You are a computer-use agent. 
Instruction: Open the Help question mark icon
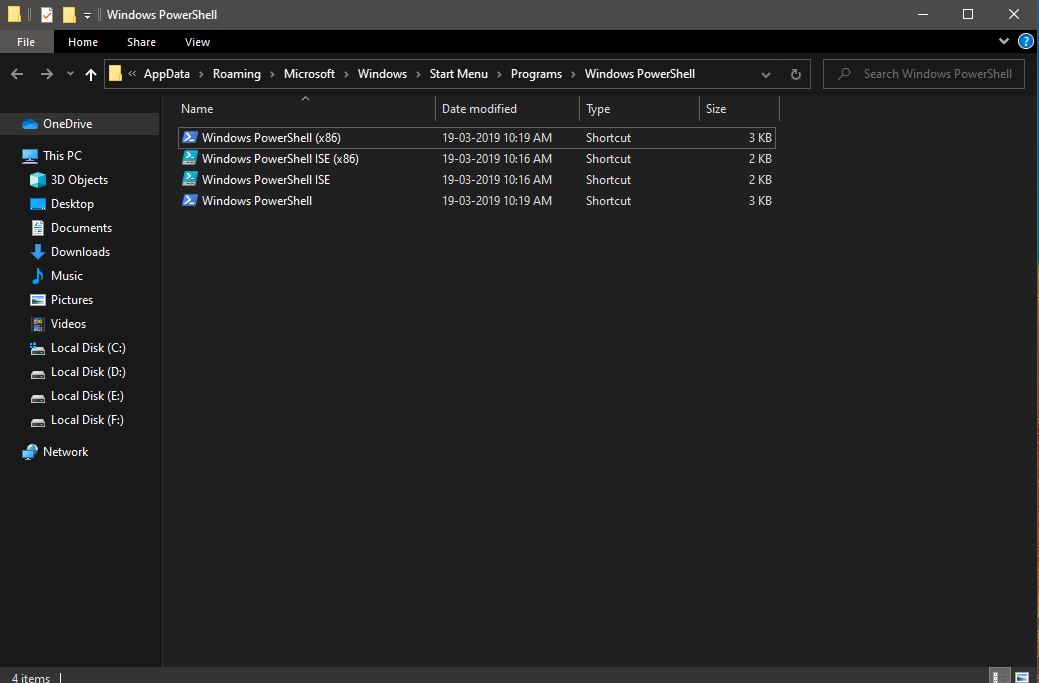[1025, 42]
